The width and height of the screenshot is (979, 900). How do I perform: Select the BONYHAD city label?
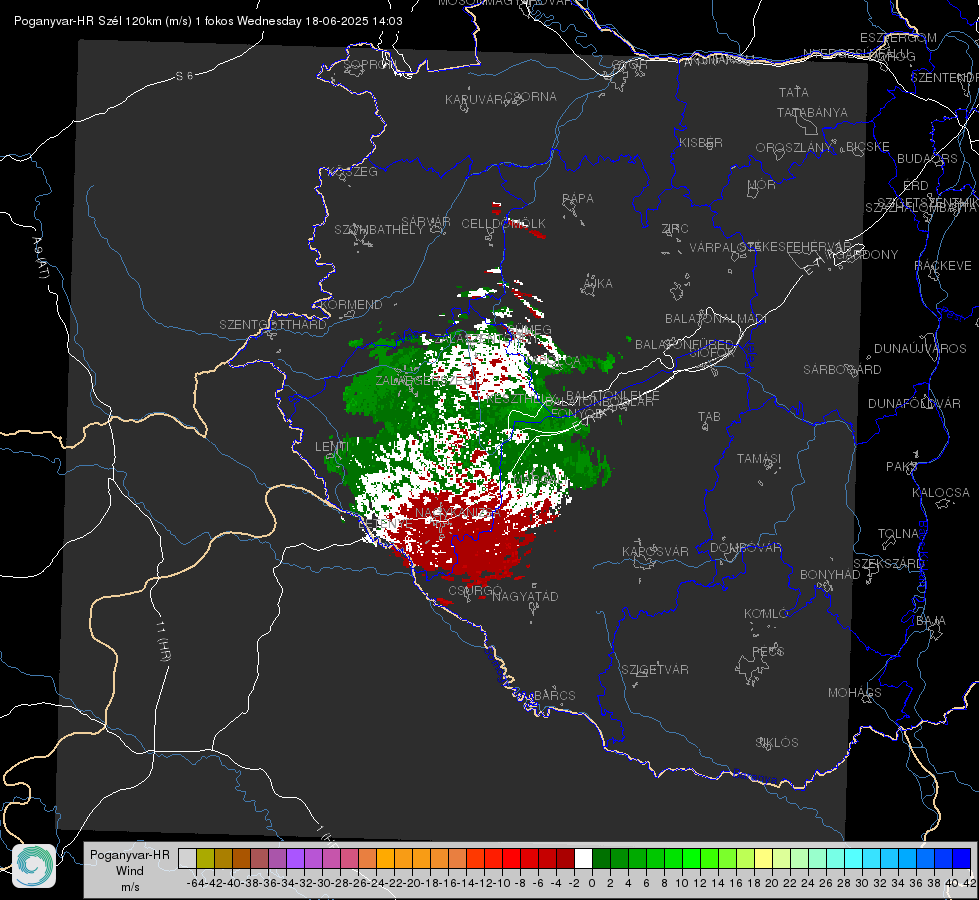[830, 574]
